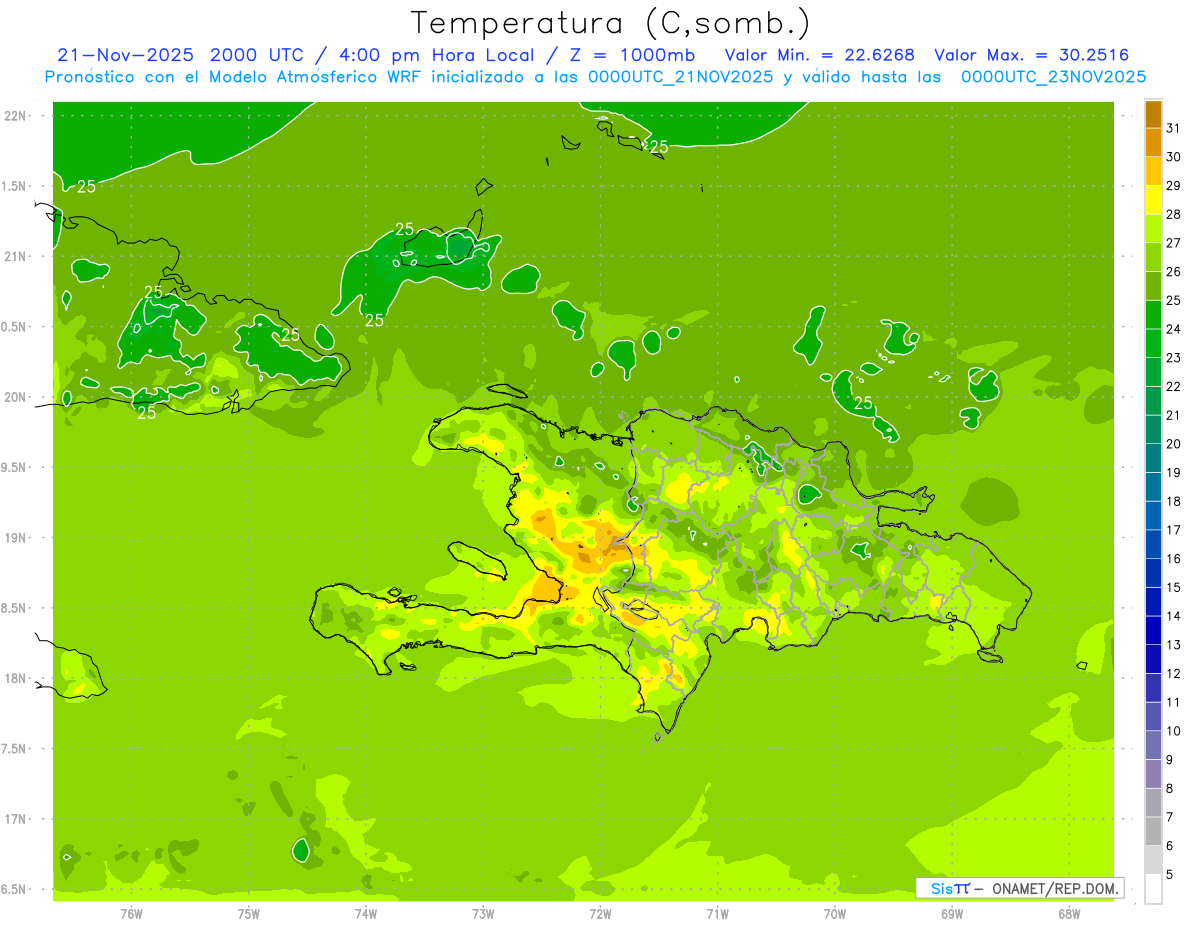Click the "68W" longitude label
This screenshot has height=927, width=1200.
[x=1069, y=914]
